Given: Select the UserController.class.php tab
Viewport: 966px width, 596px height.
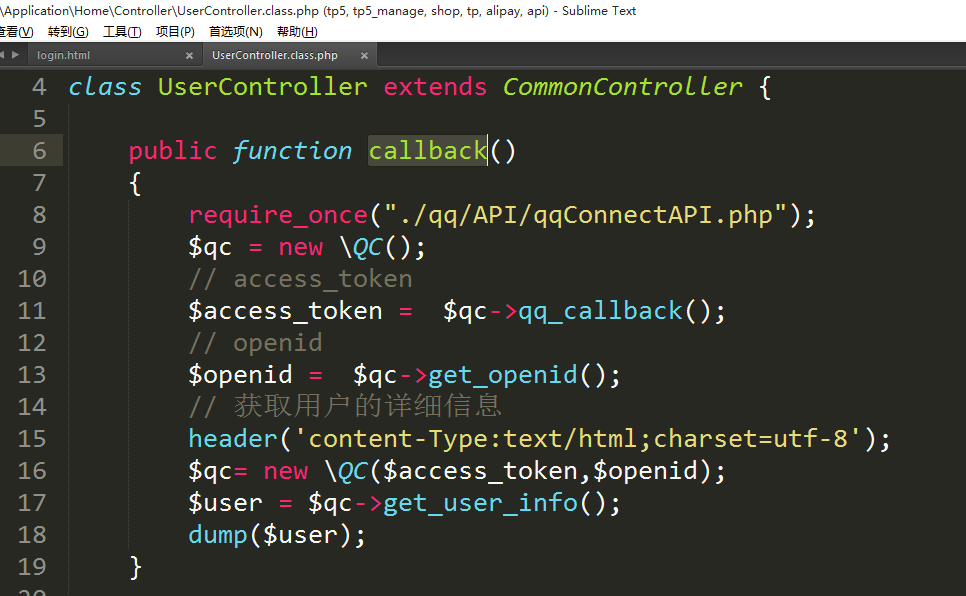Looking at the screenshot, I should pos(275,56).
